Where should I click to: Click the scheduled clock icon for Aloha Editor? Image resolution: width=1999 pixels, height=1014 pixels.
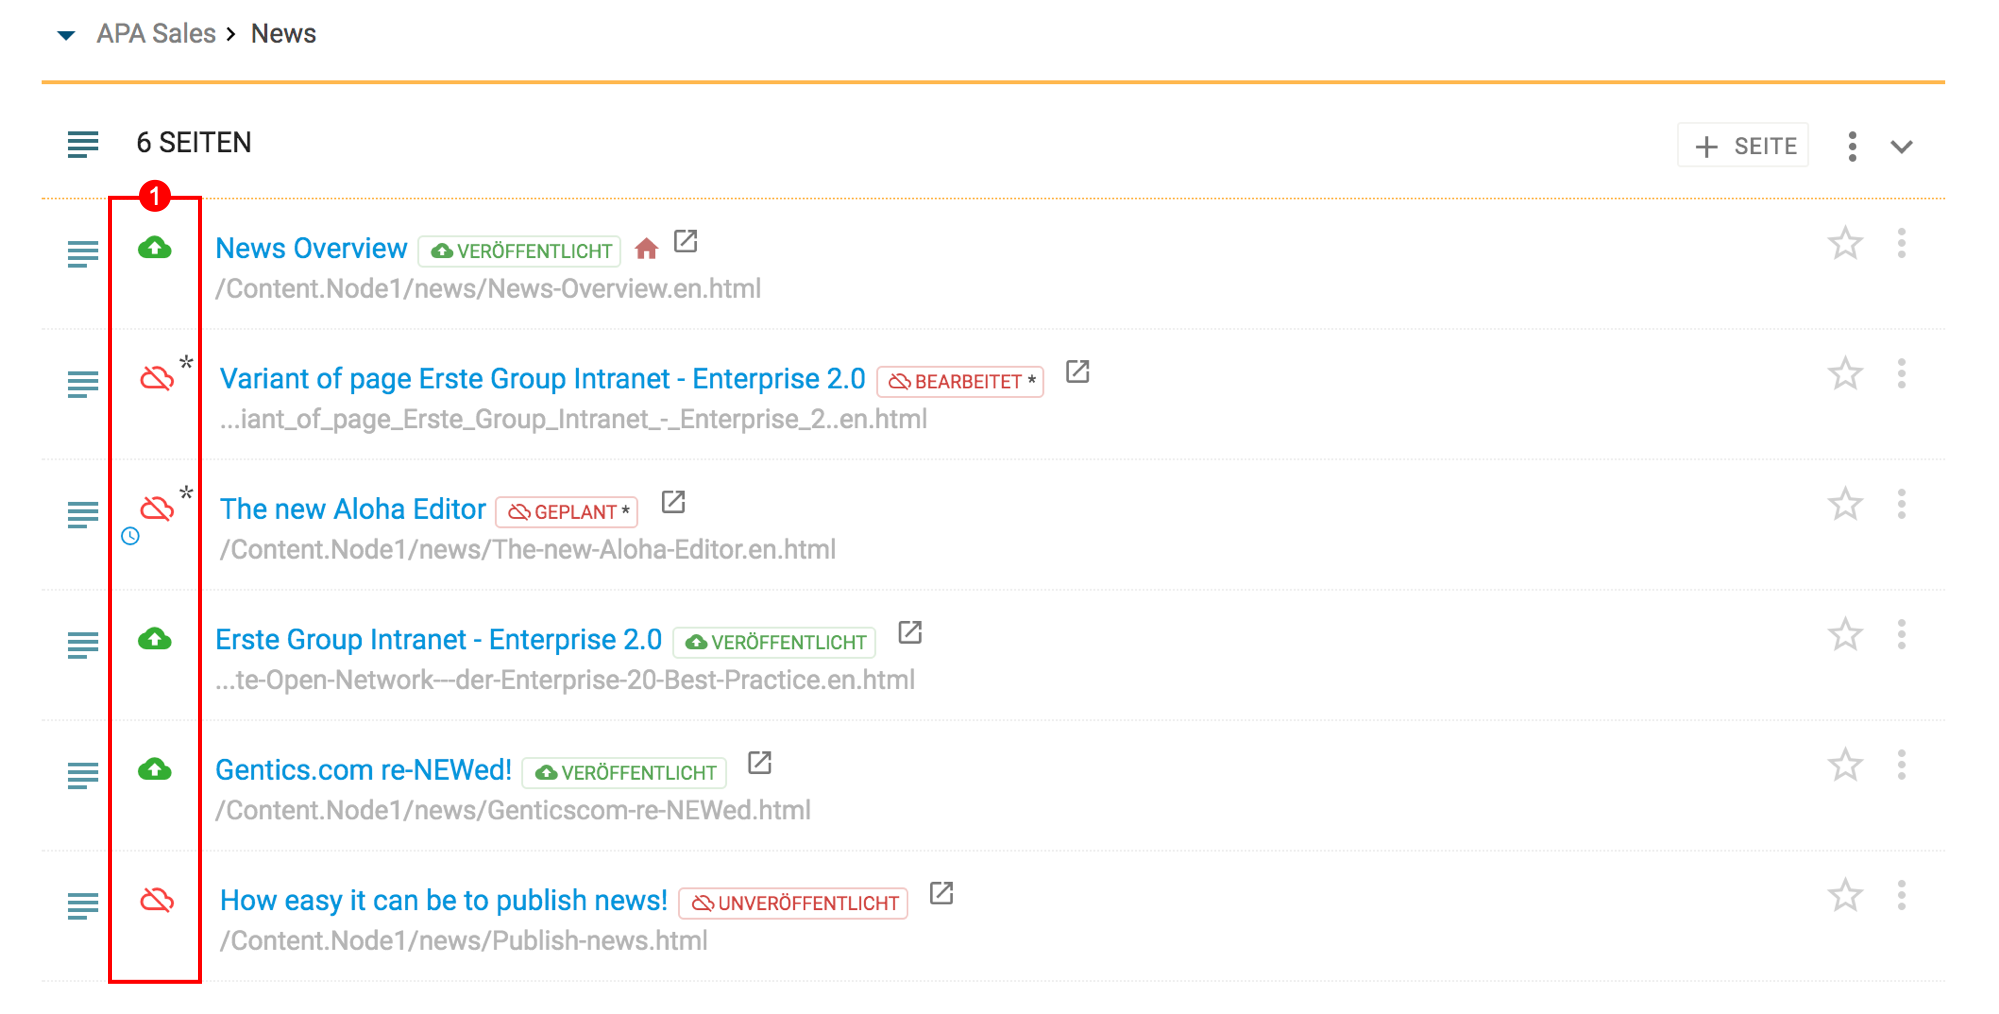(x=130, y=537)
